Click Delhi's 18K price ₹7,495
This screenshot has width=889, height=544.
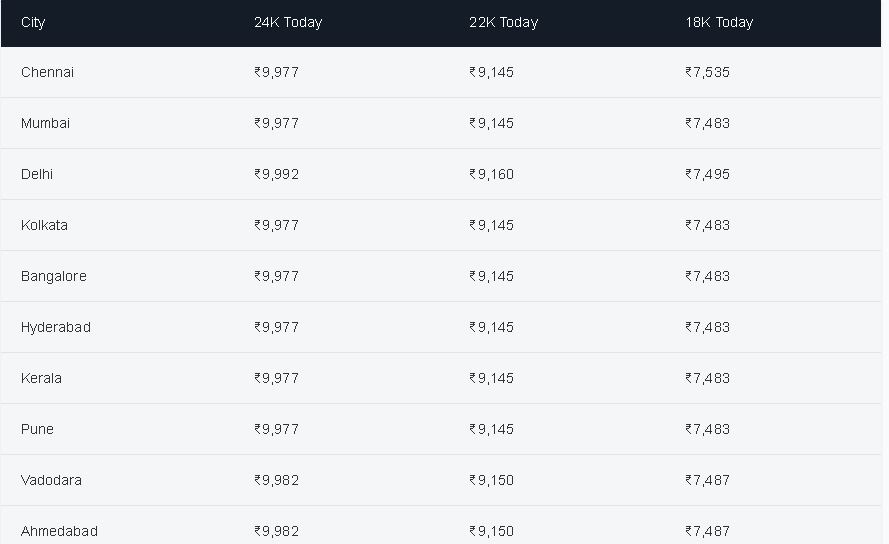coord(708,174)
